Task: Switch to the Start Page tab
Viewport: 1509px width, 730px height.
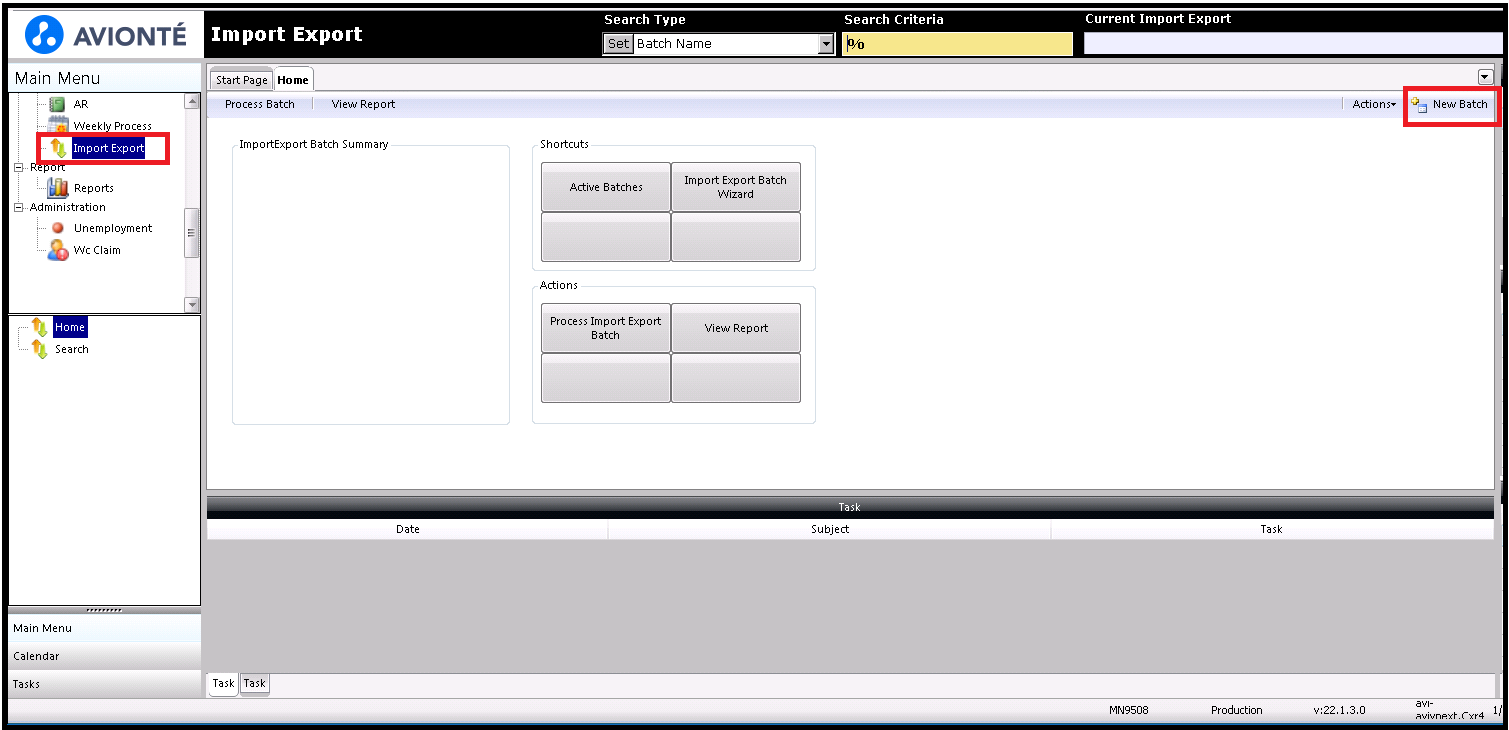Action: click(242, 80)
